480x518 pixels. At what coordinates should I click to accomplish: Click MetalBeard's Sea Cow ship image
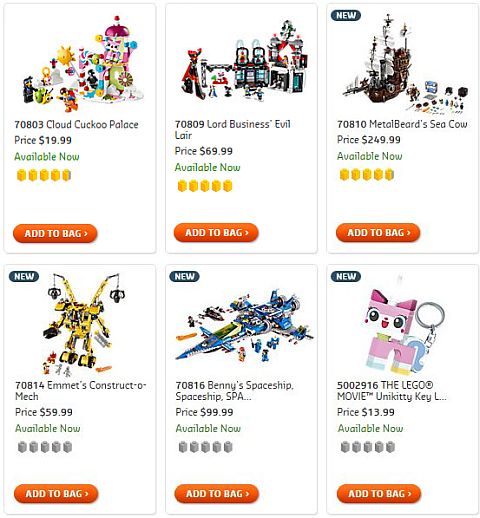[404, 64]
